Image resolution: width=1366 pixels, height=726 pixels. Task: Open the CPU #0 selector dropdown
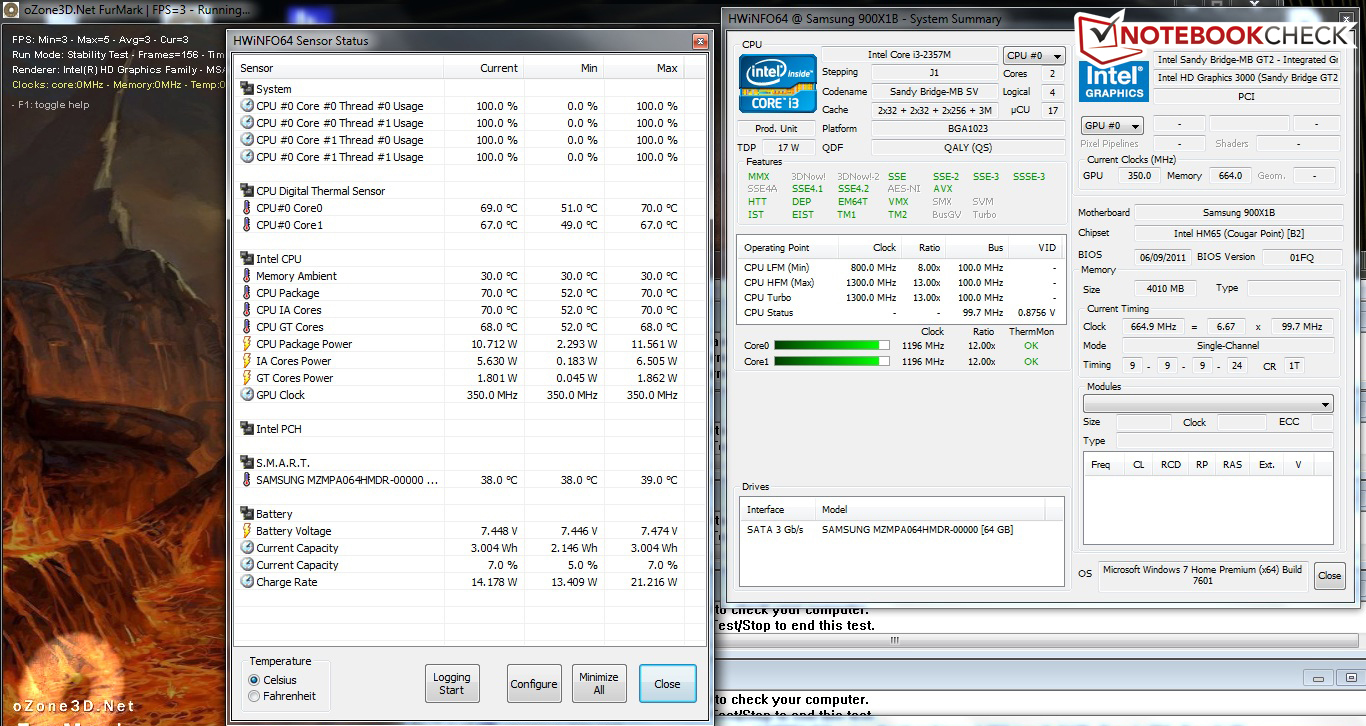1034,56
